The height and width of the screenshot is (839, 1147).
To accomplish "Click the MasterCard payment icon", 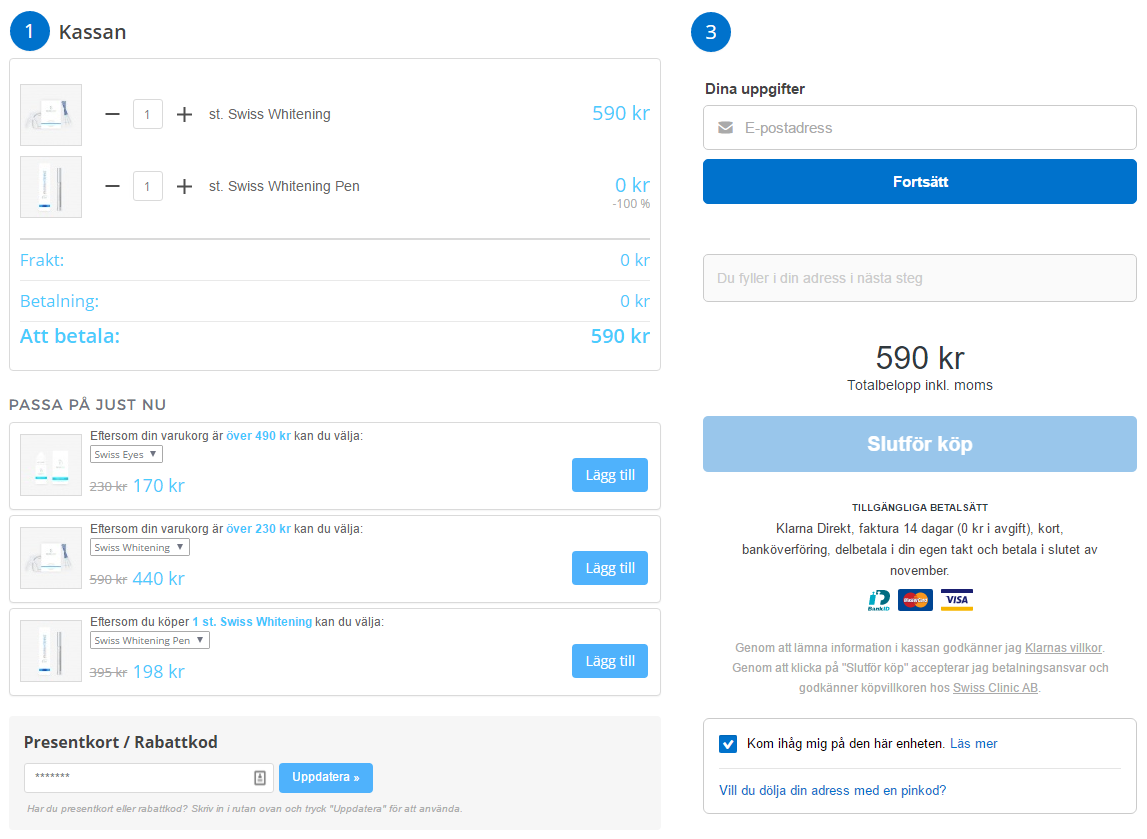I will tap(915, 600).
